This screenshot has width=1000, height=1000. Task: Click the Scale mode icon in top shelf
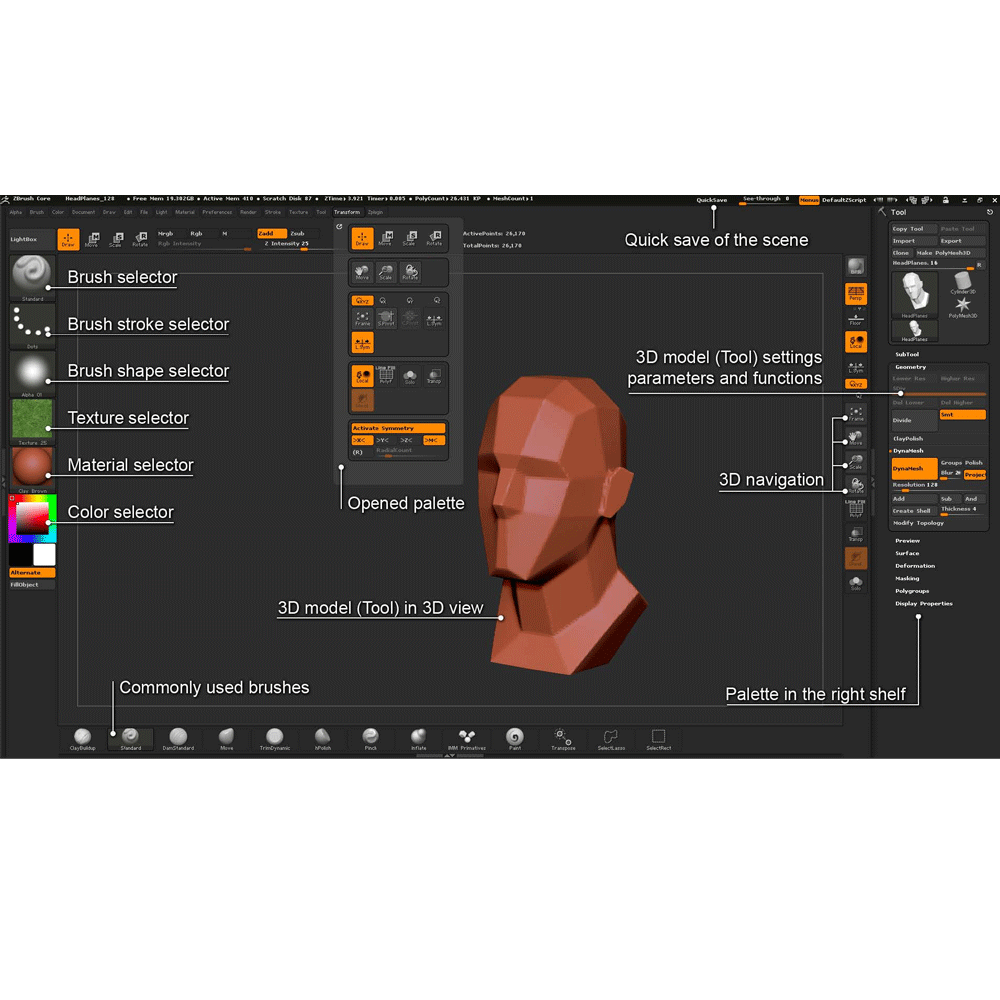tap(117, 239)
